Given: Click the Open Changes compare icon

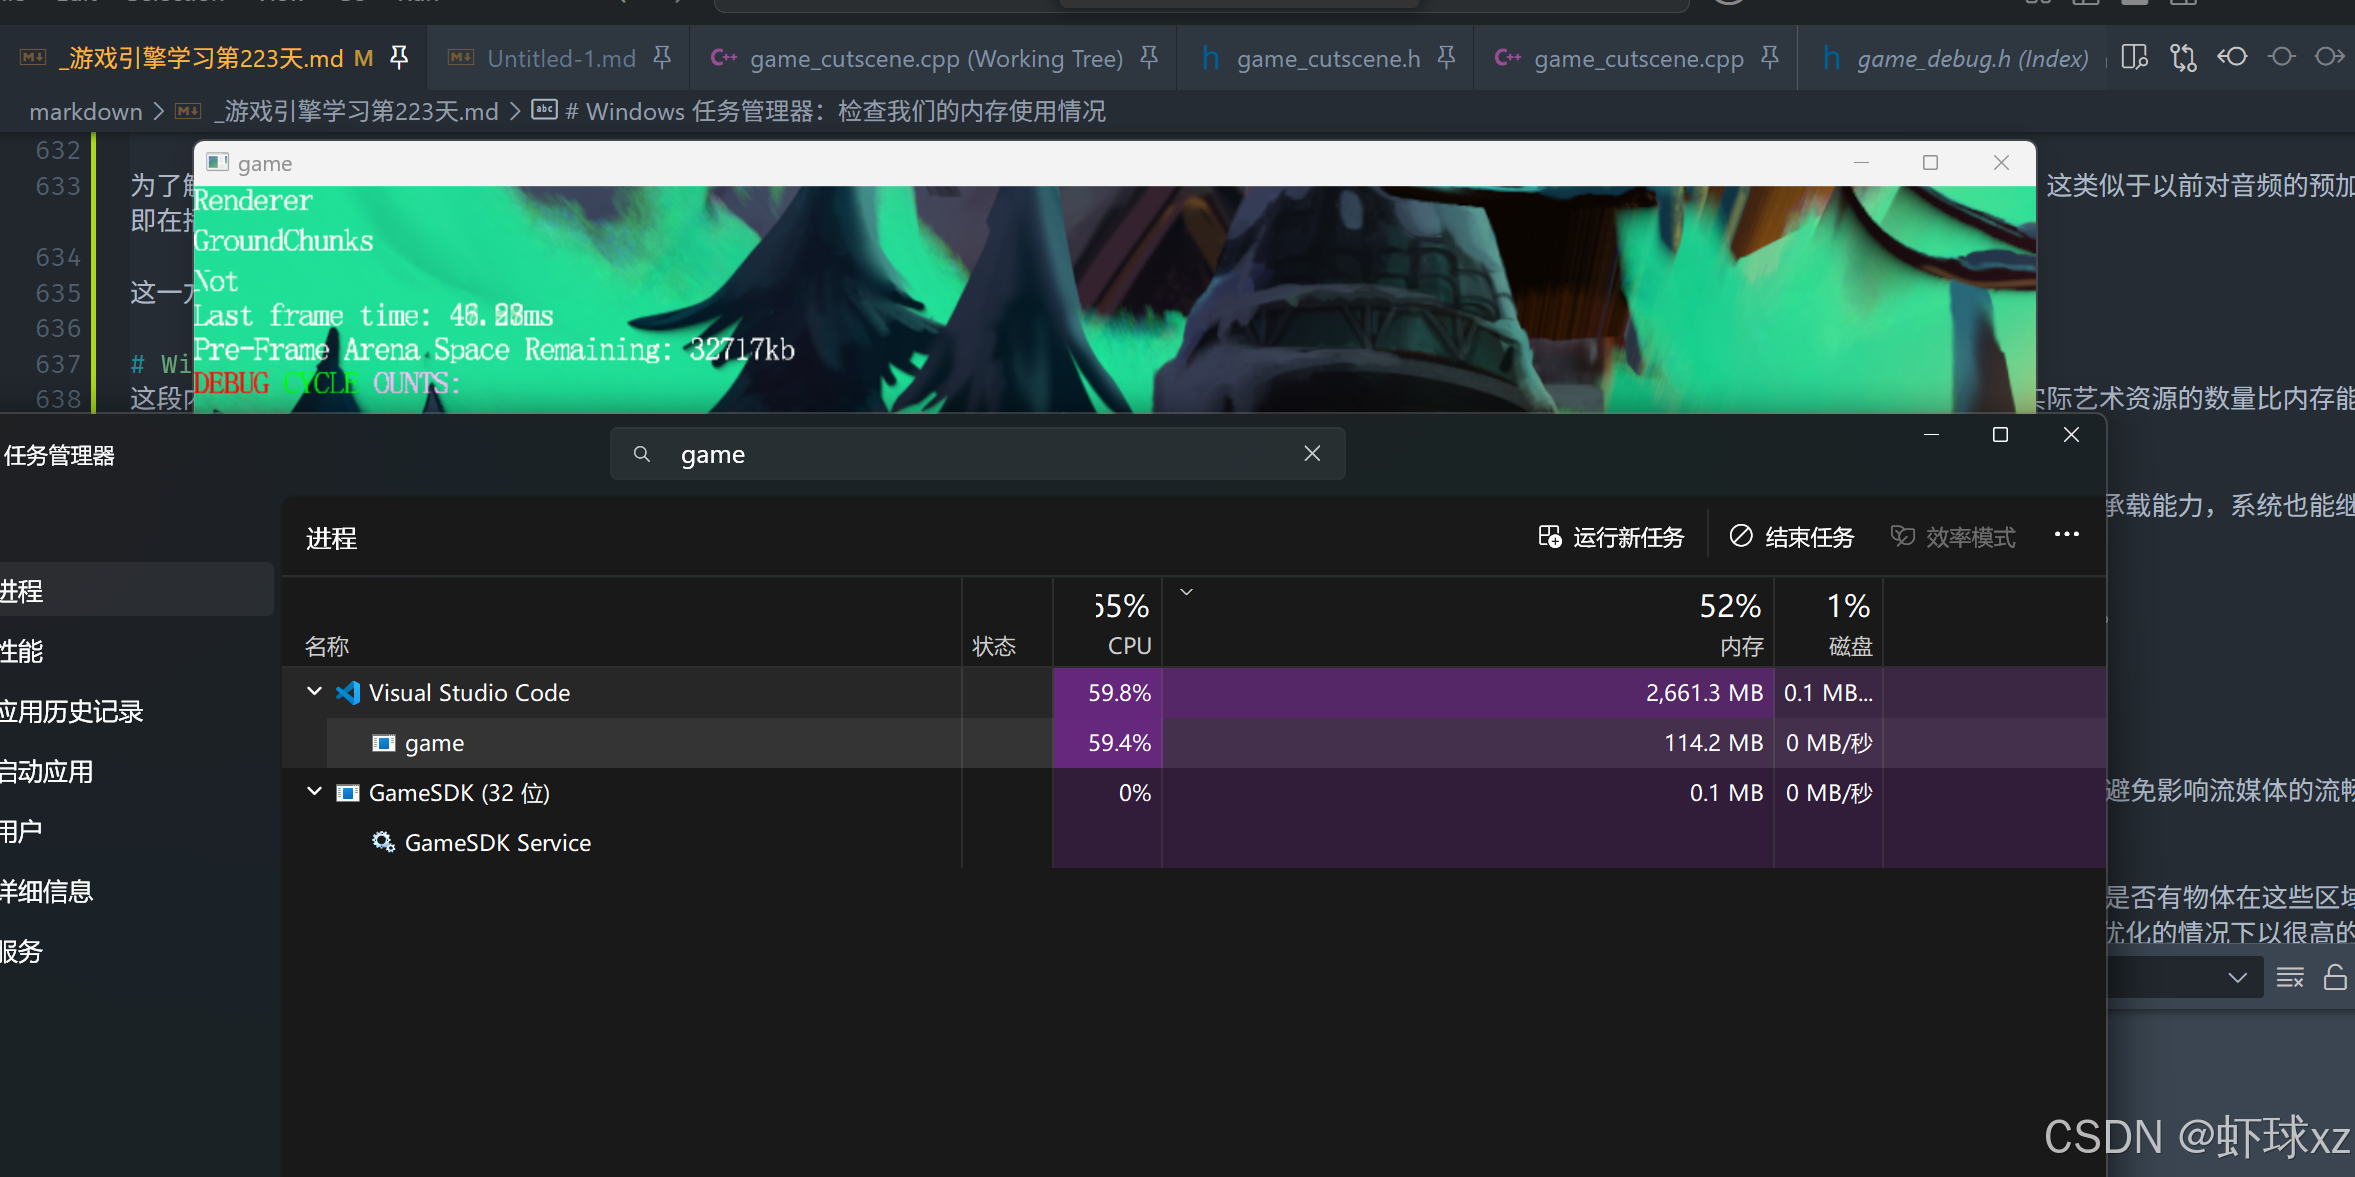Looking at the screenshot, I should coord(2183,58).
